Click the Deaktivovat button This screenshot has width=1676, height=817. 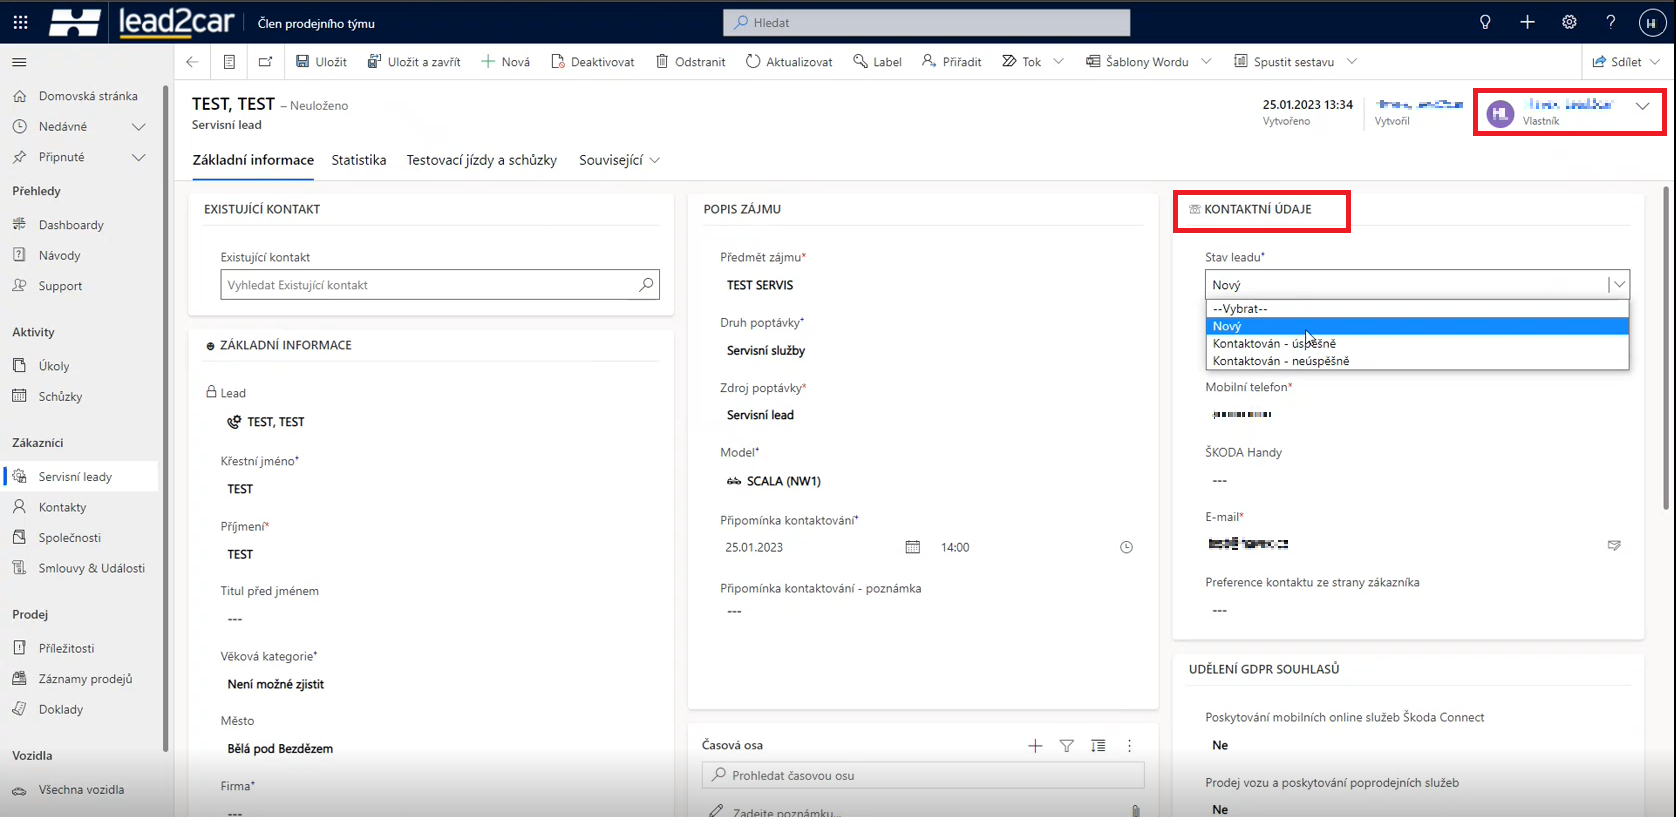pyautogui.click(x=592, y=62)
